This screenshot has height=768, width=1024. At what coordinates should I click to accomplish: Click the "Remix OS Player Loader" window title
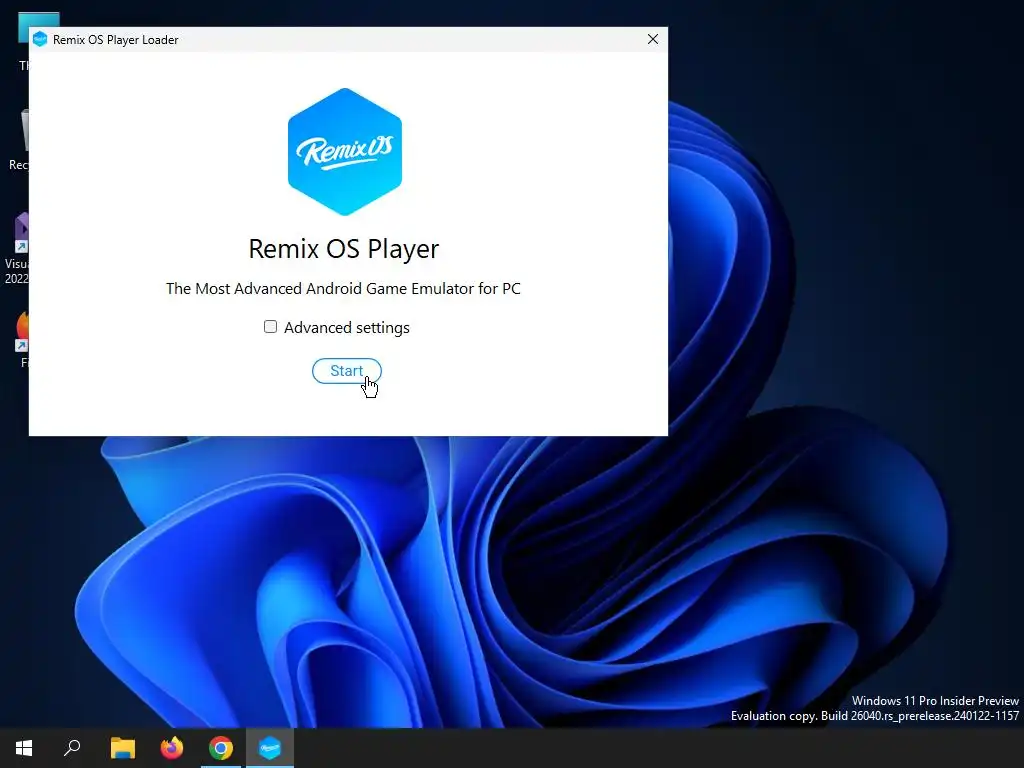click(116, 40)
